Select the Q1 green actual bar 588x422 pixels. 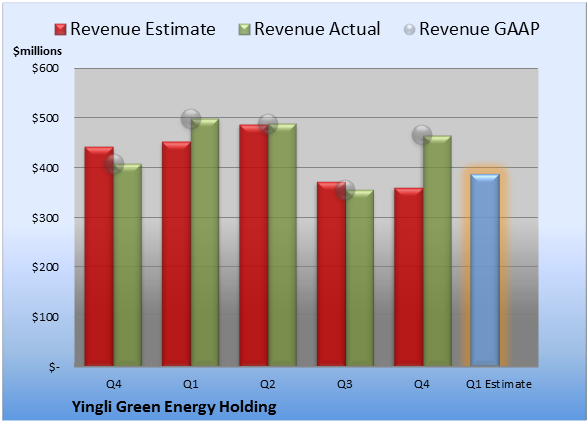click(x=205, y=242)
